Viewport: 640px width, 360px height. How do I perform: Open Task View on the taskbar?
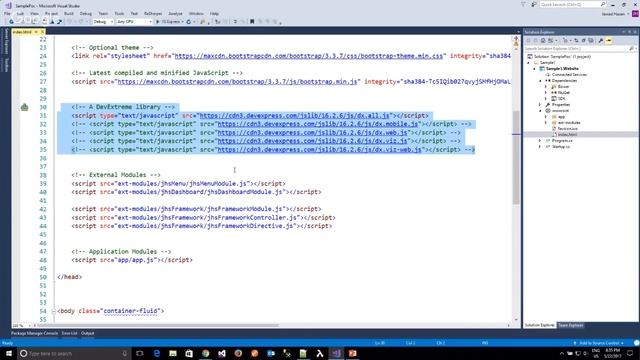140,353
